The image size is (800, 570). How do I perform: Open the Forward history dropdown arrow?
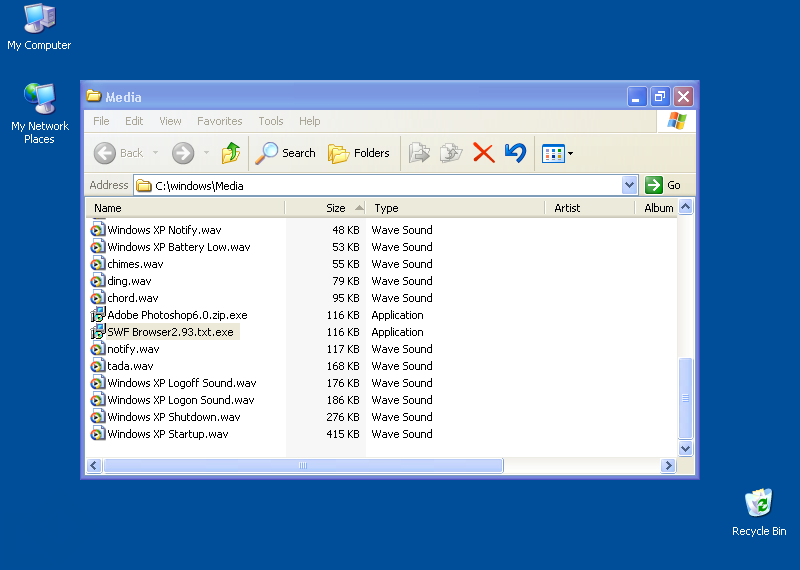[206, 153]
